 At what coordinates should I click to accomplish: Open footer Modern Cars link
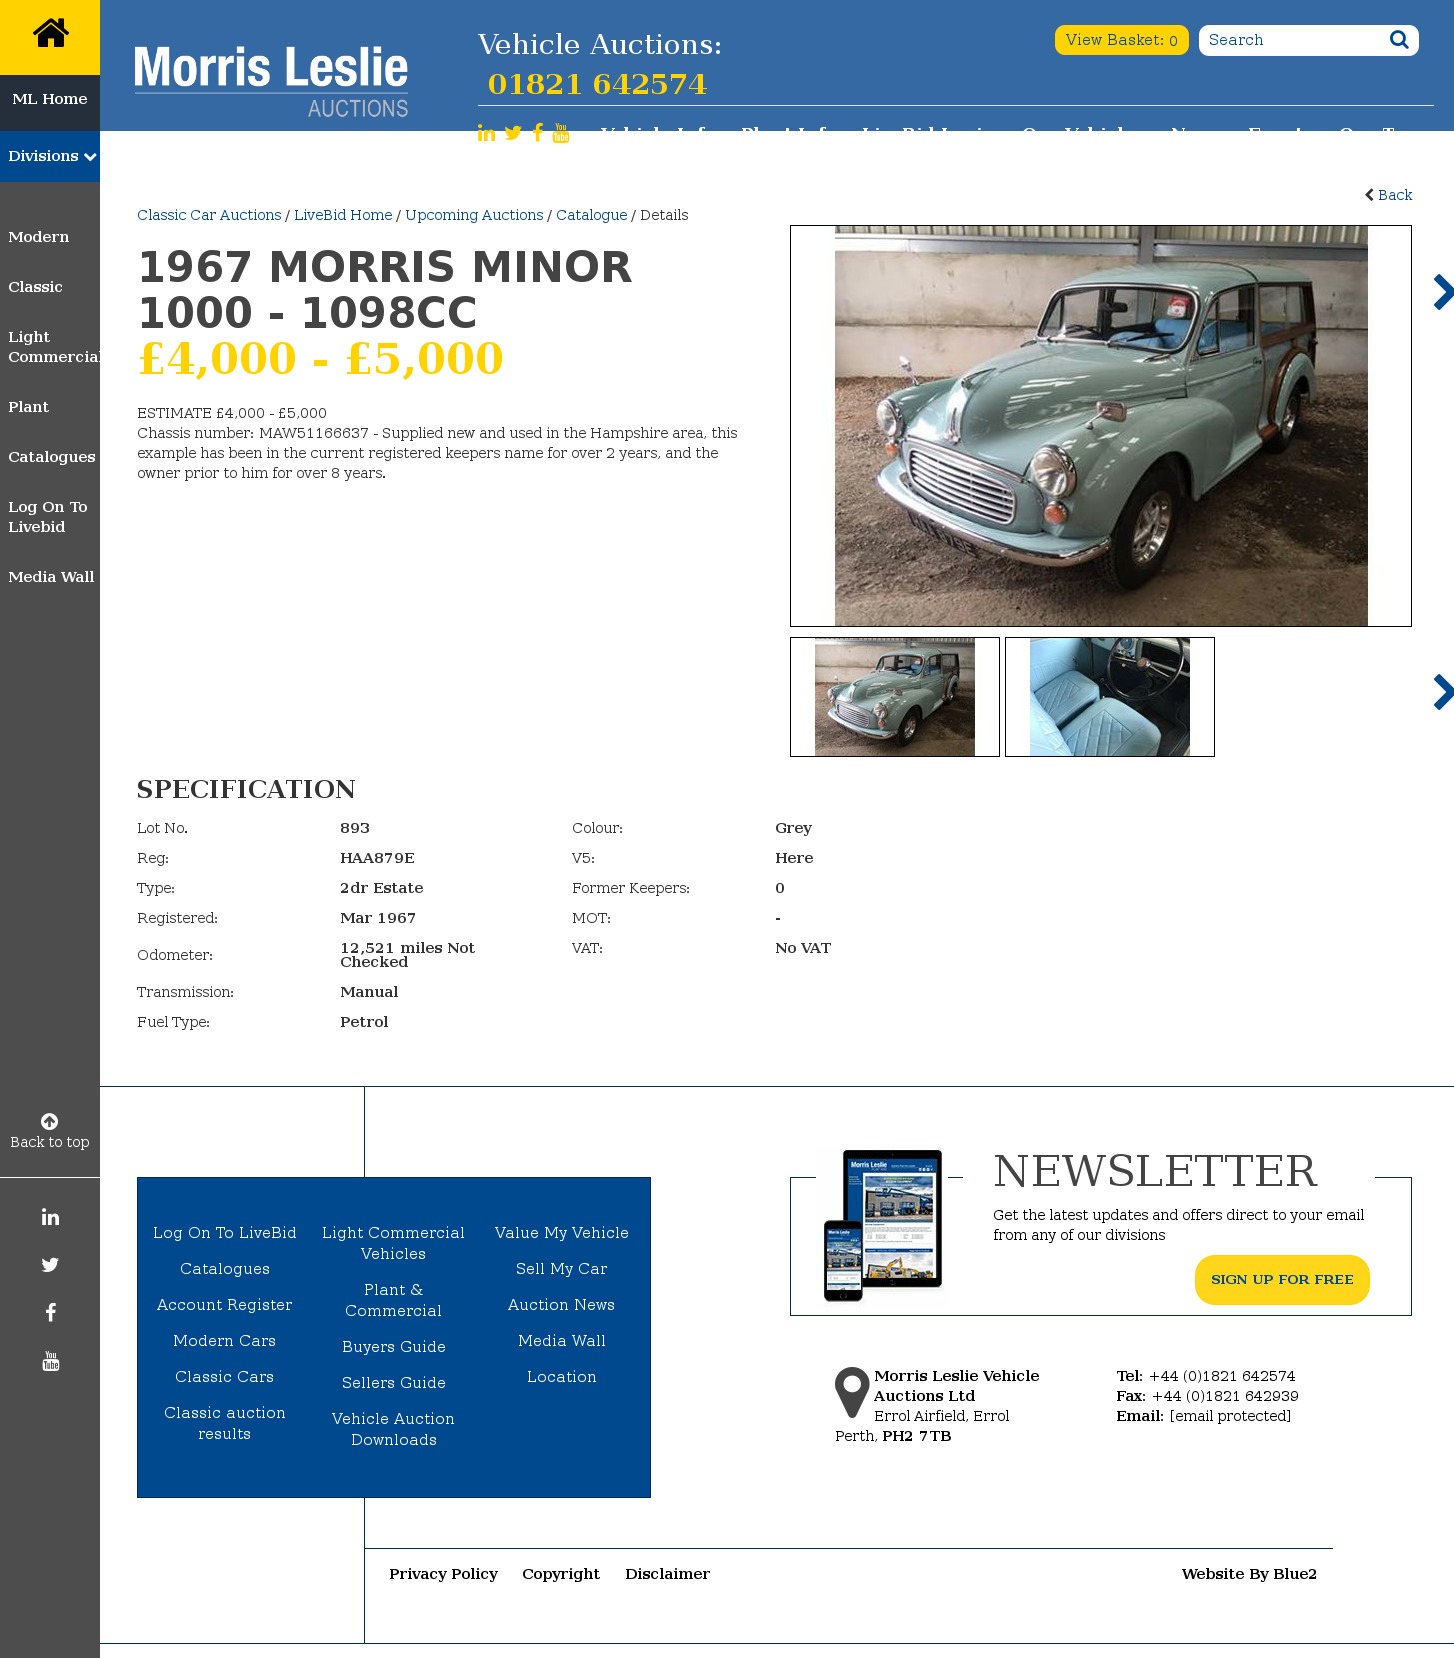[x=225, y=1341]
